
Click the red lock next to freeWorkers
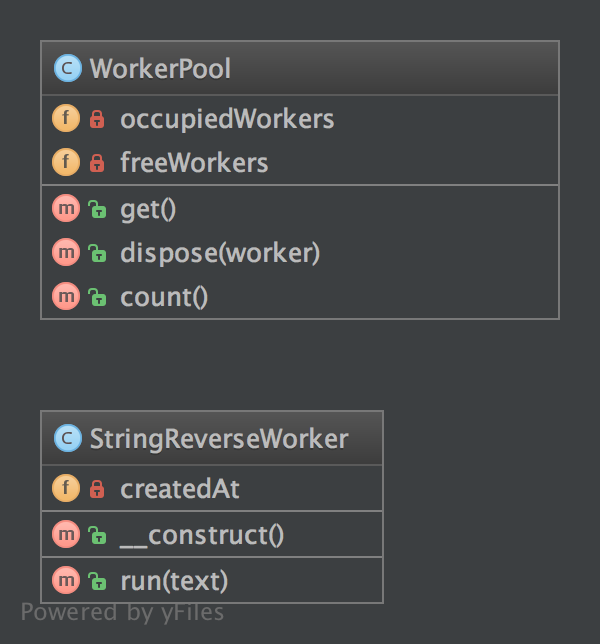[x=97, y=163]
